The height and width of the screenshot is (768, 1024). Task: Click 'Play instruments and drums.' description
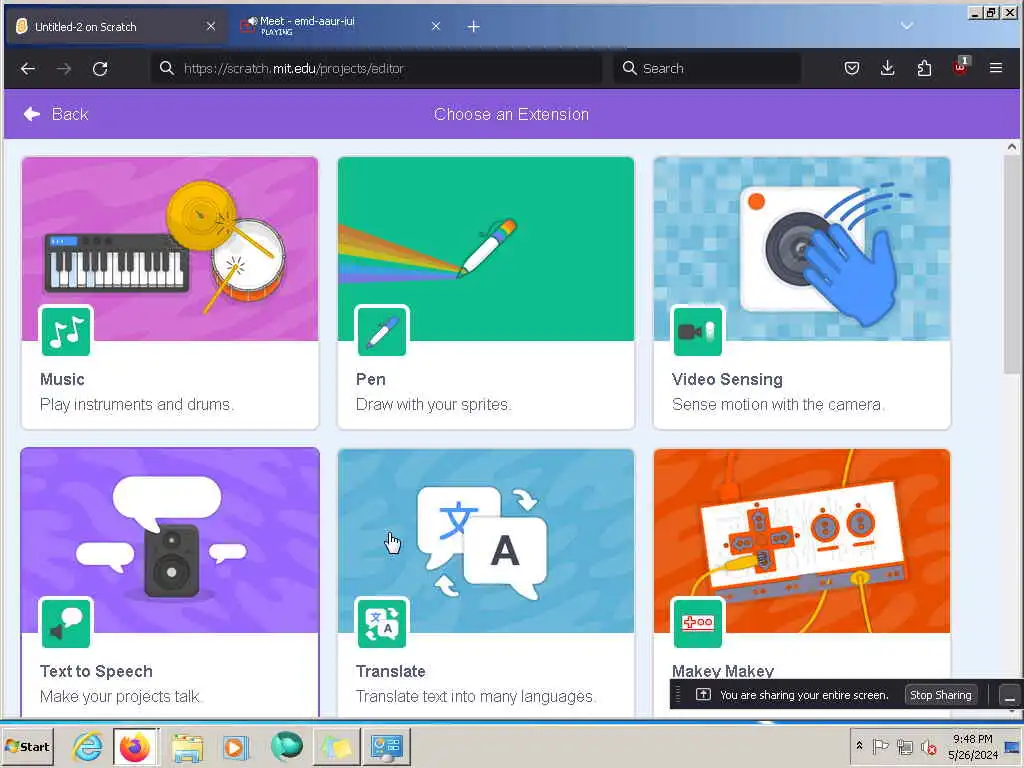pyautogui.click(x=136, y=405)
